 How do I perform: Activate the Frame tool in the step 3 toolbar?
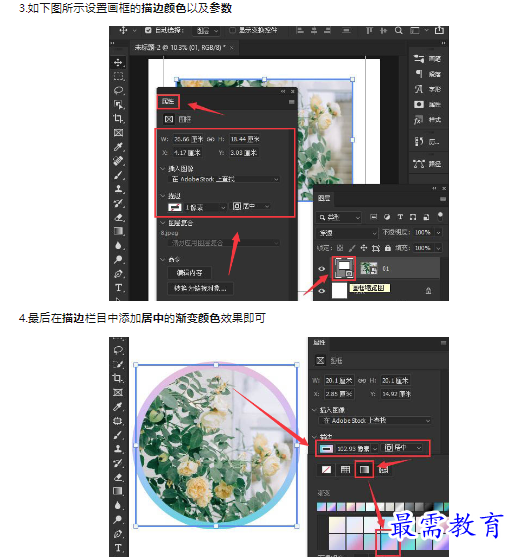[118, 133]
